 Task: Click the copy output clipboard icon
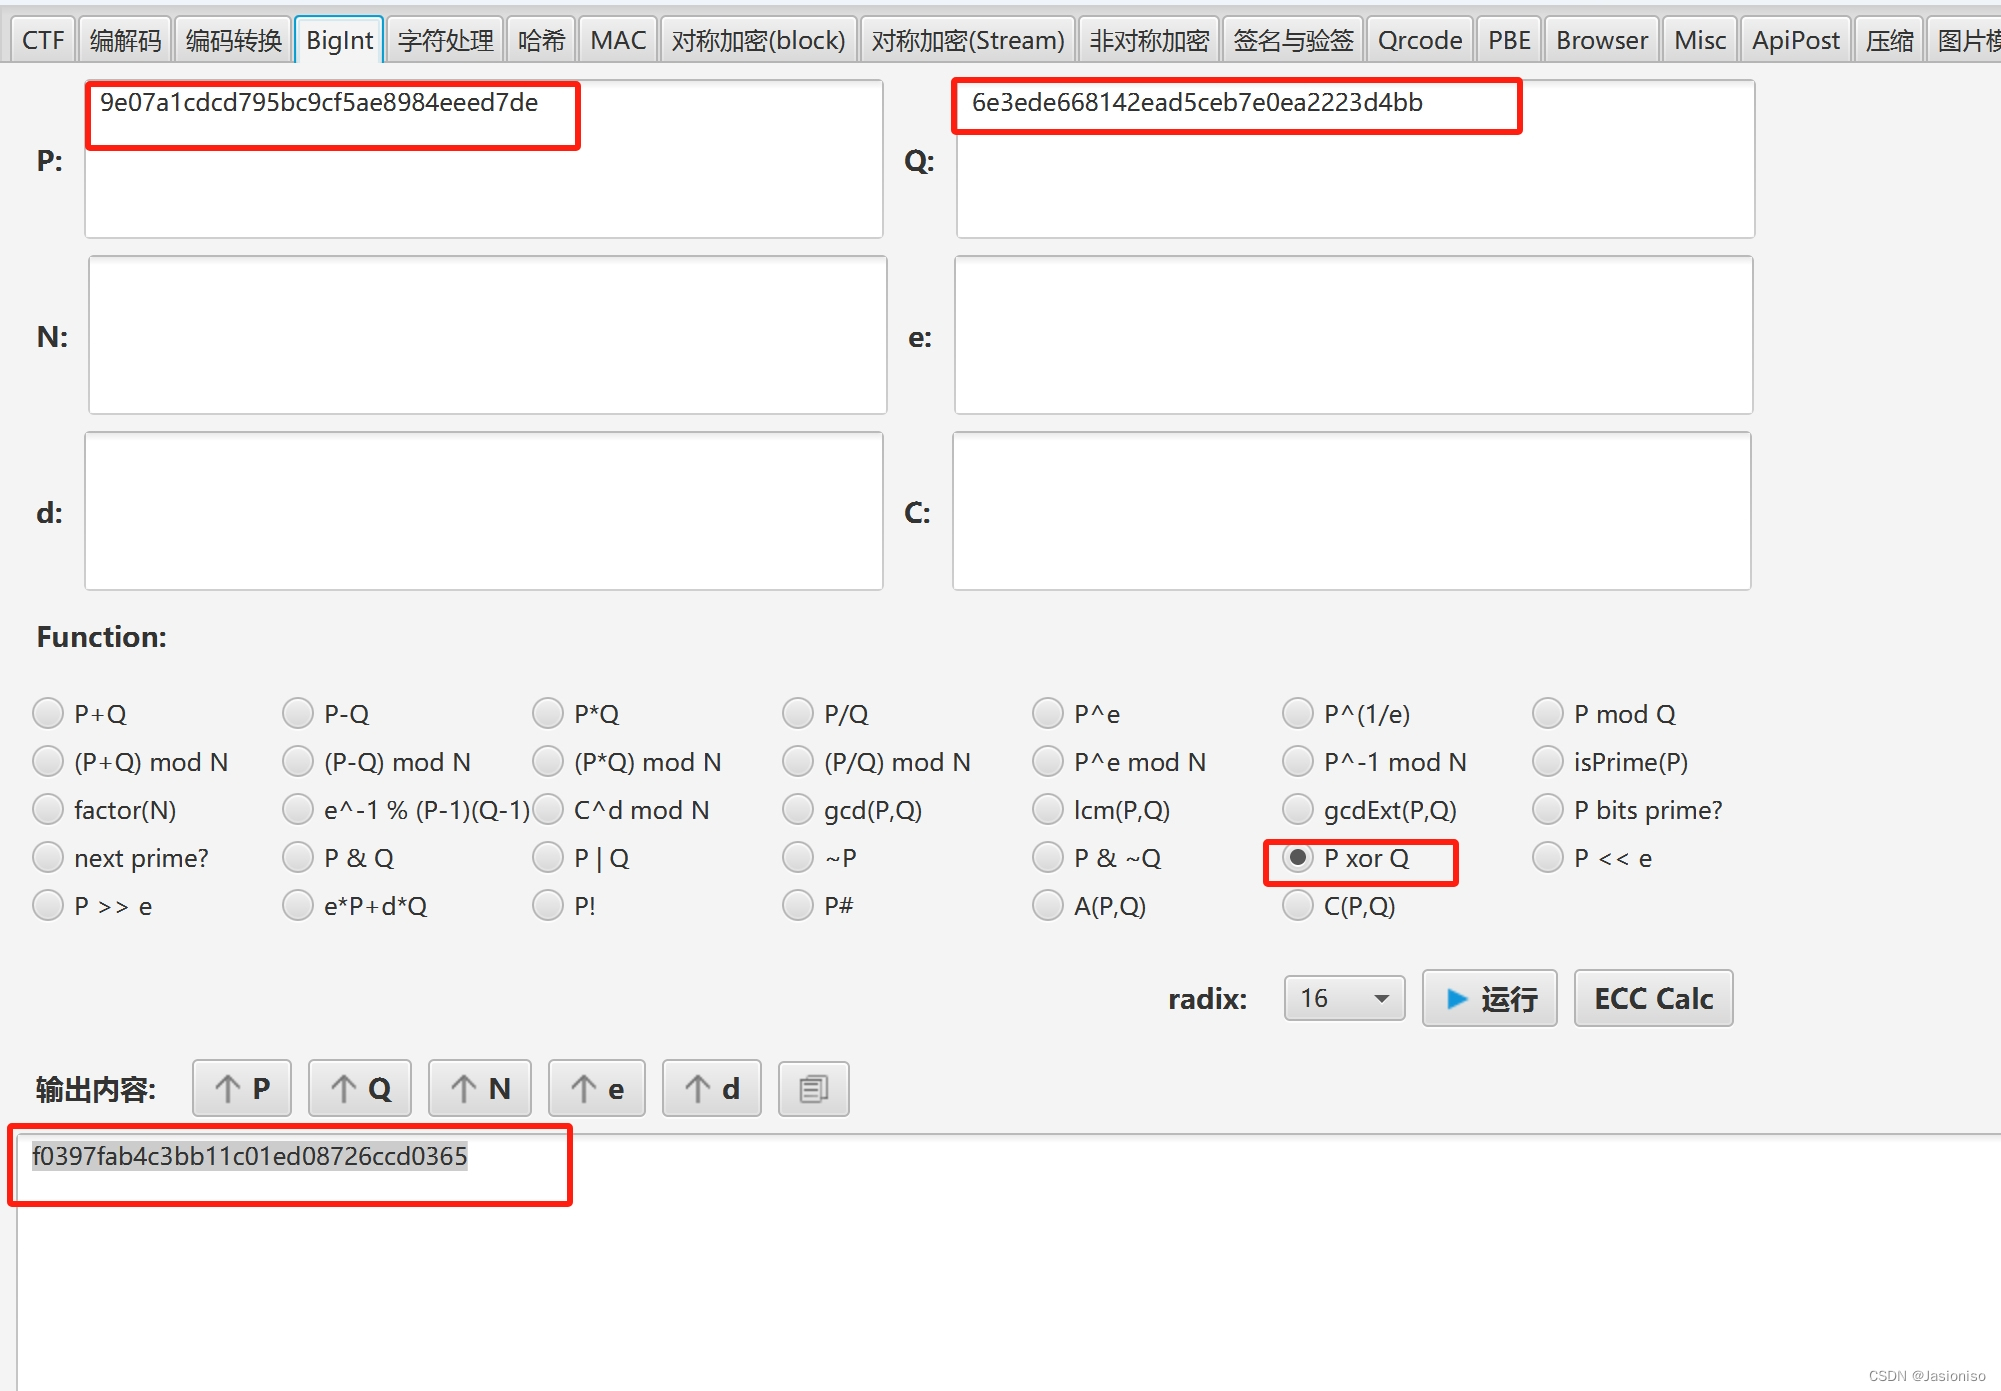[814, 1088]
